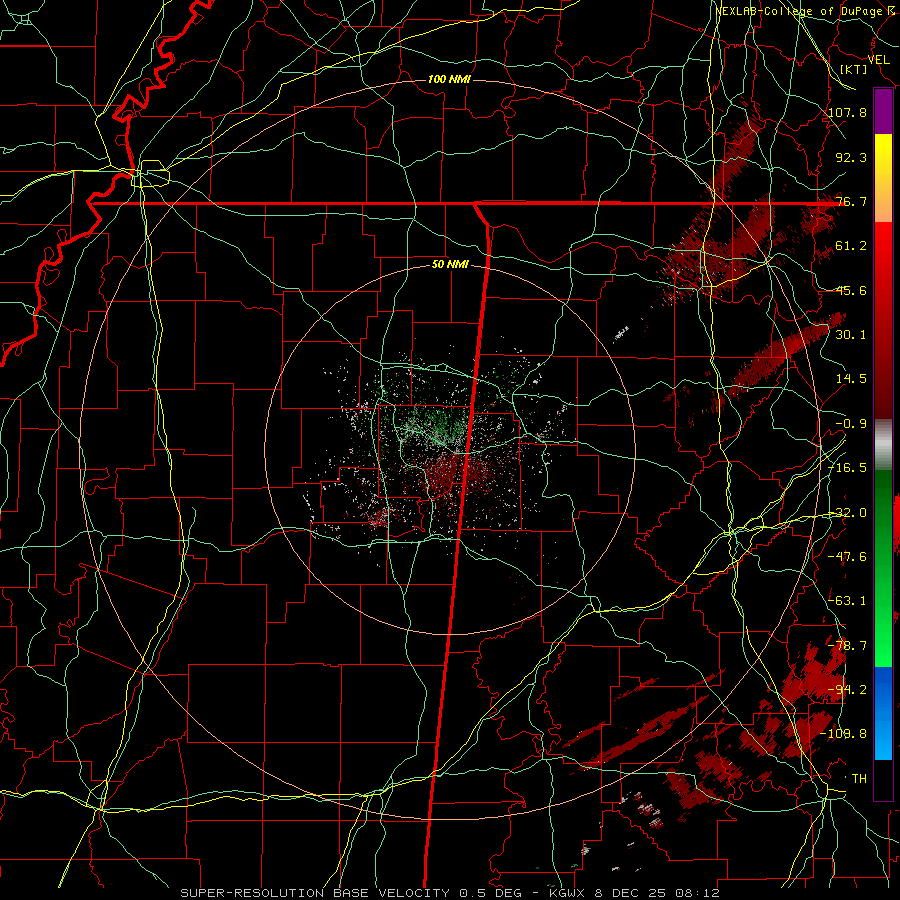Click the "SUPER-RESOLUTION BASE VELOCITY" caption
This screenshot has height=900, width=900.
[x=315, y=893]
